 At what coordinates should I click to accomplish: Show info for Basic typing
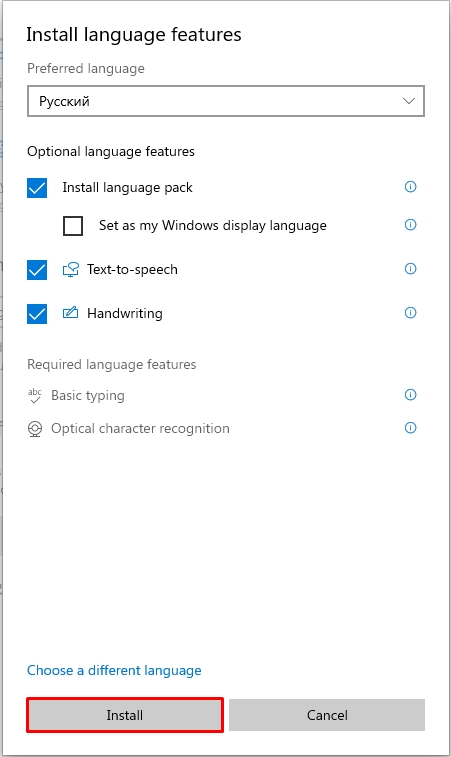pyautogui.click(x=410, y=394)
